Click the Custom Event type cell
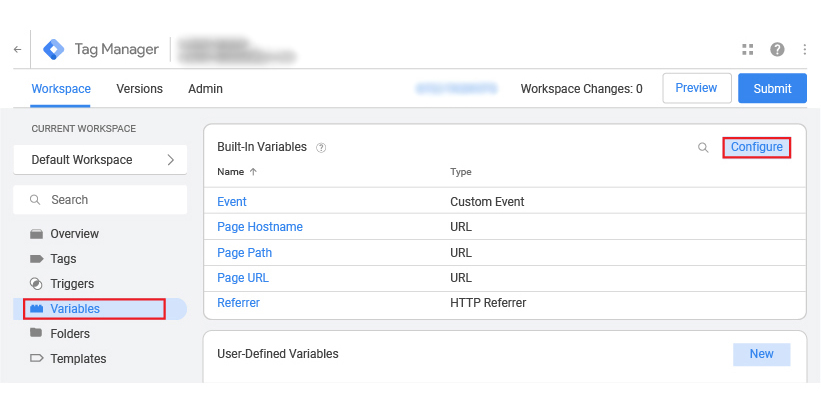Viewport: 821px width, 413px height. [x=487, y=202]
